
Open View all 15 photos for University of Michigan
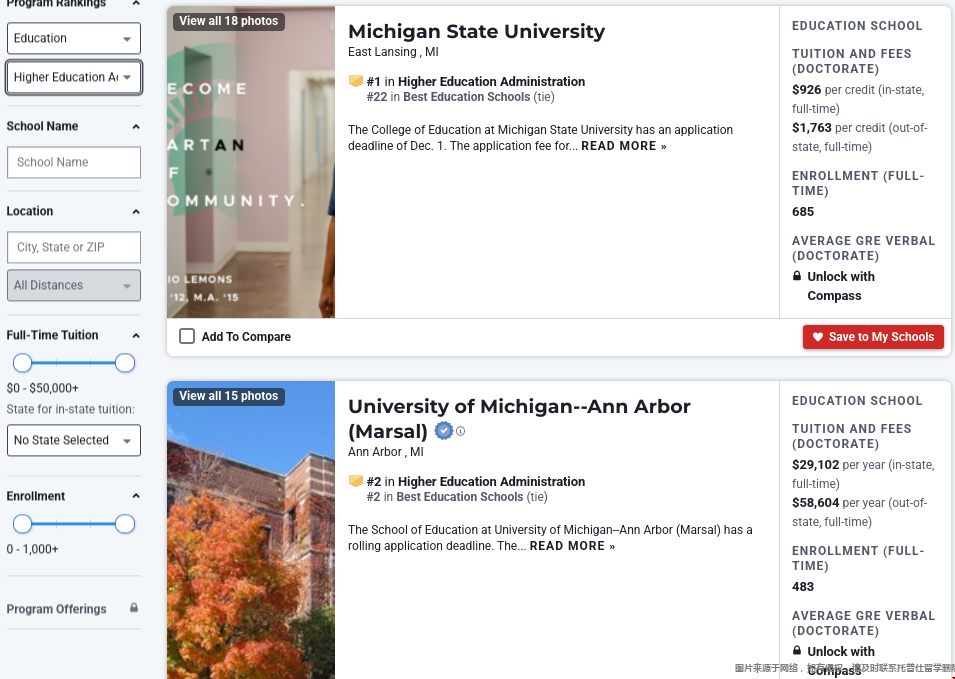(228, 396)
